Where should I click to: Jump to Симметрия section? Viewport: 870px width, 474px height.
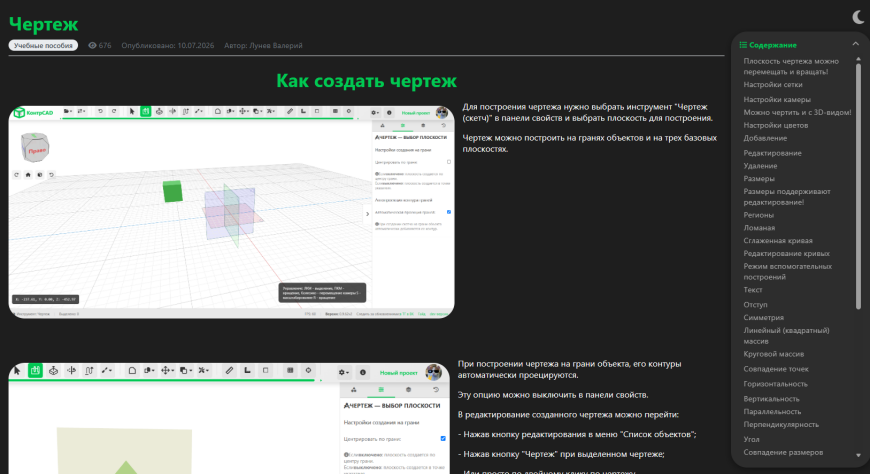(x=763, y=317)
